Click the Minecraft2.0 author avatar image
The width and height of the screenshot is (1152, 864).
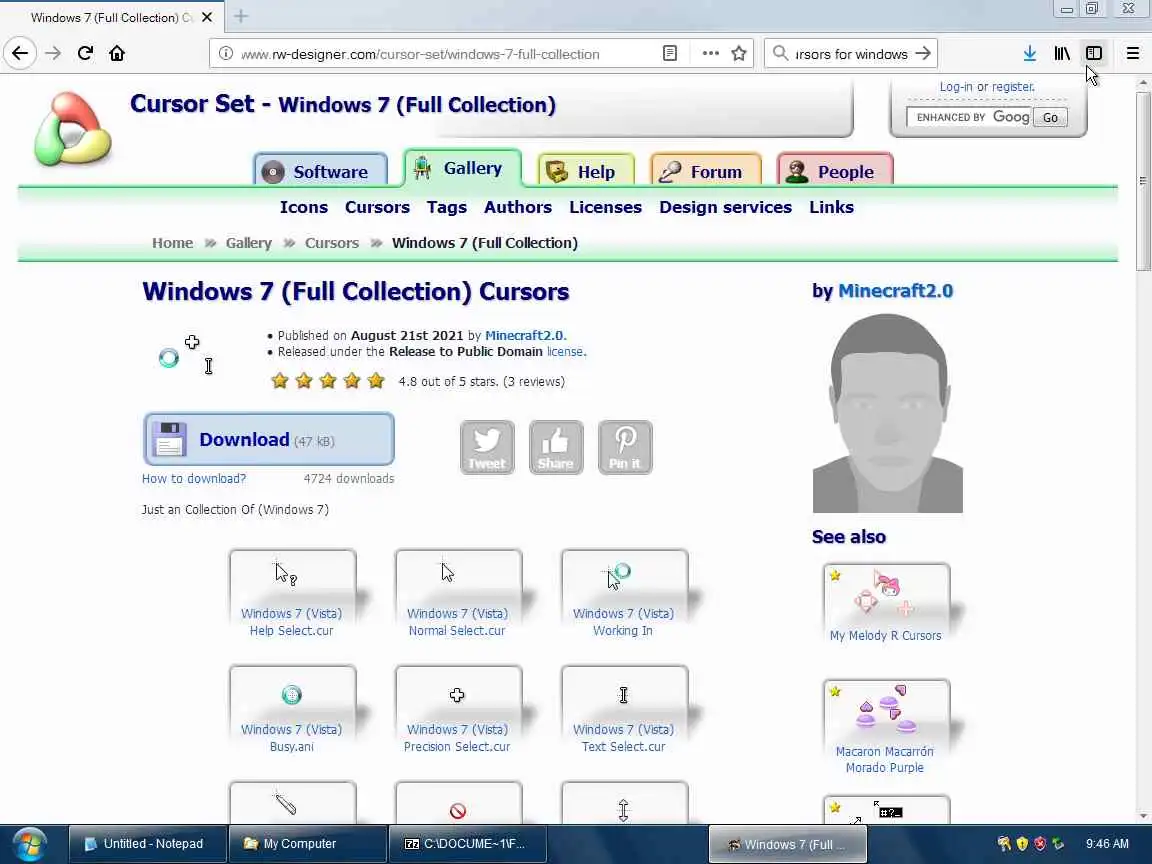click(x=888, y=413)
